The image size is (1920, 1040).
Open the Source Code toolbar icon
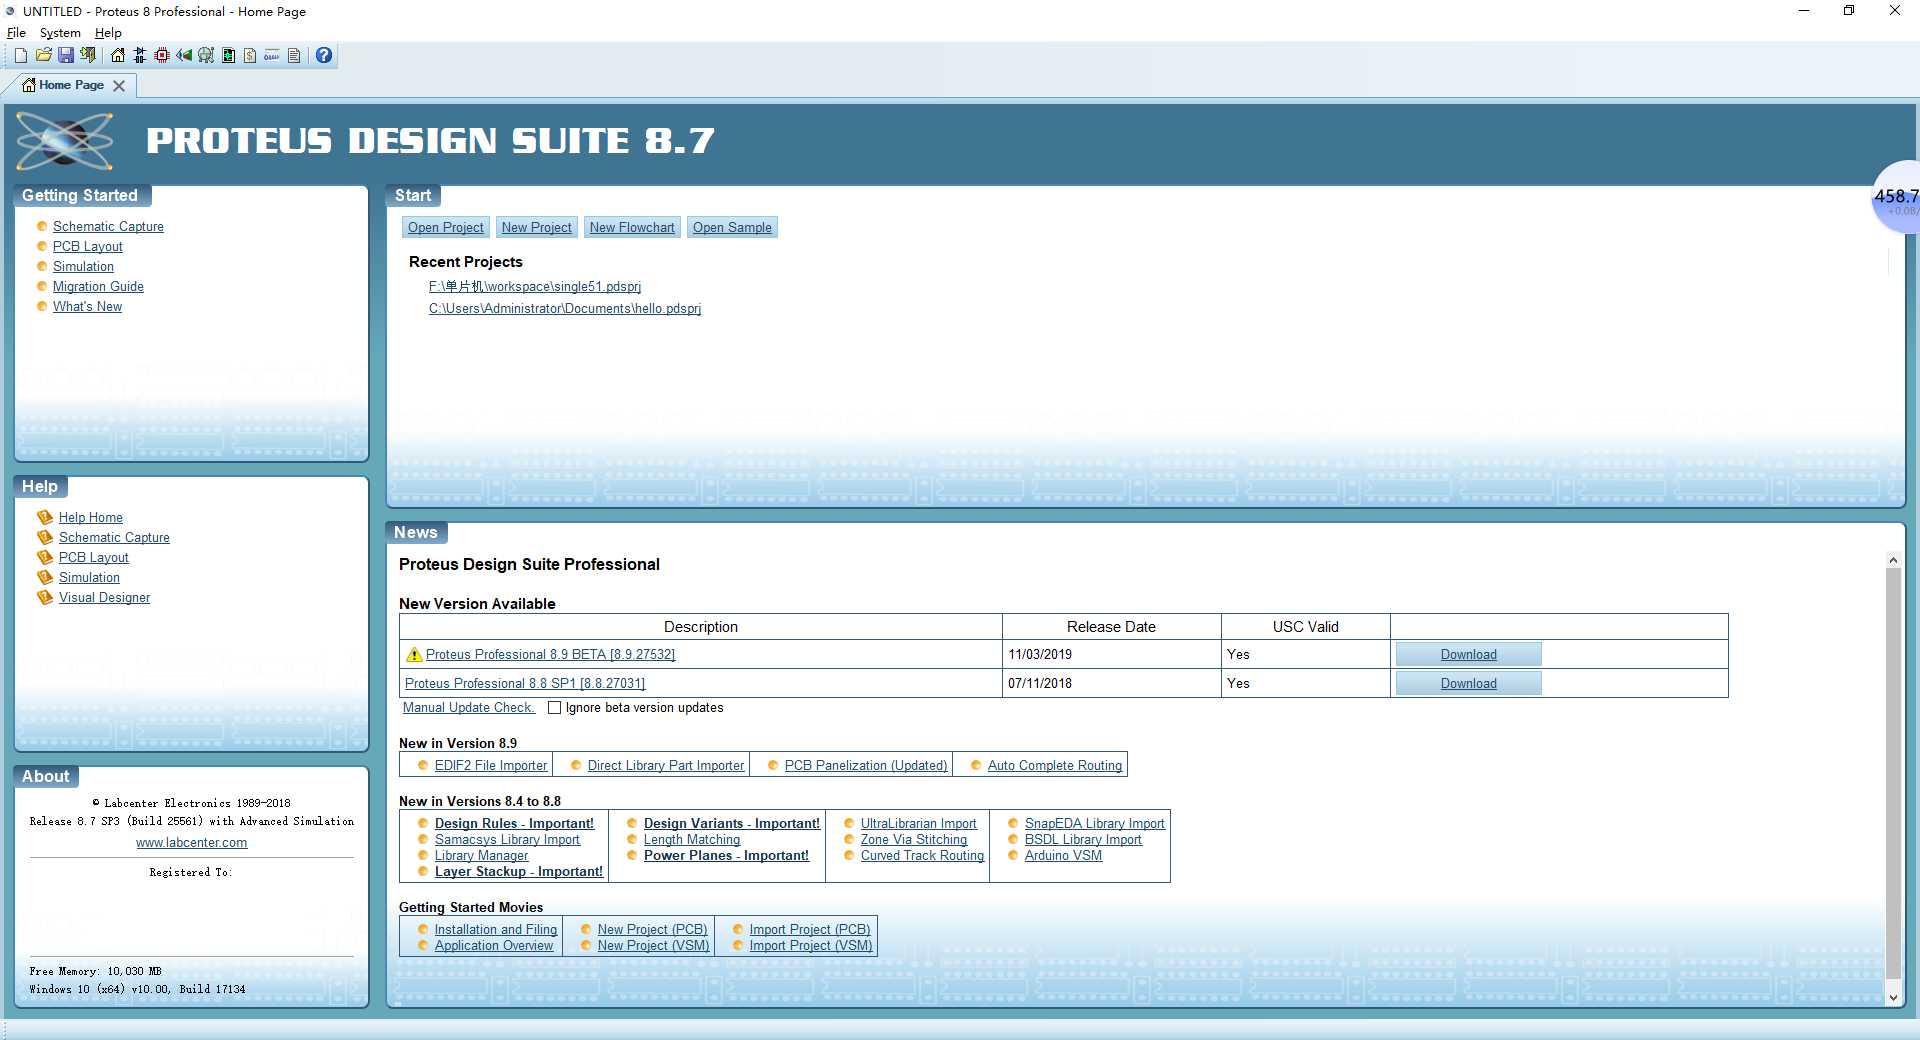tap(272, 55)
